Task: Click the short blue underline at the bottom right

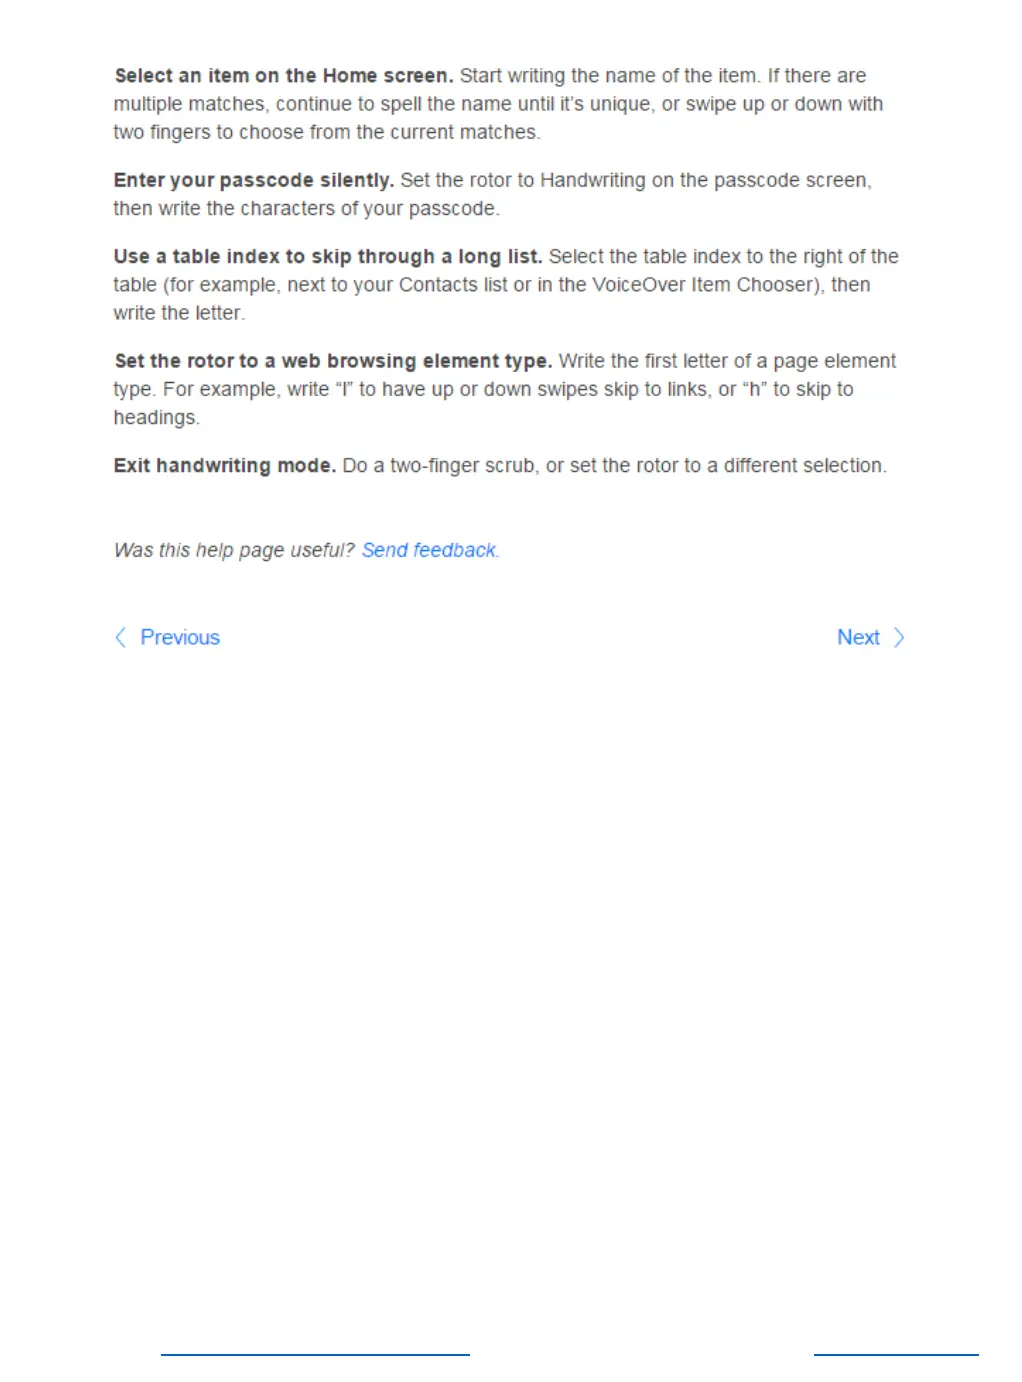Action: (896, 1355)
